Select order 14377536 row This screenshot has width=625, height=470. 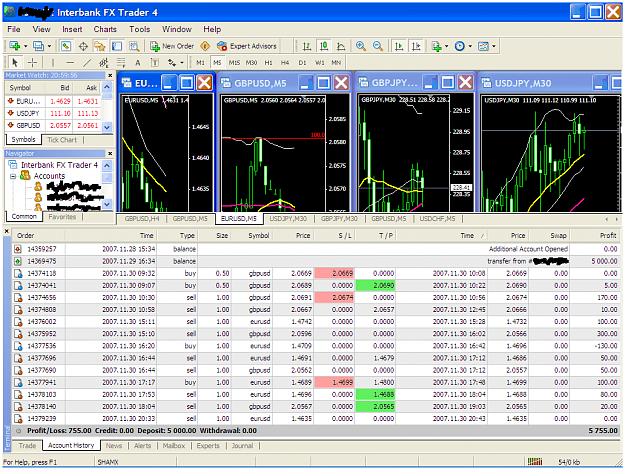[316, 346]
